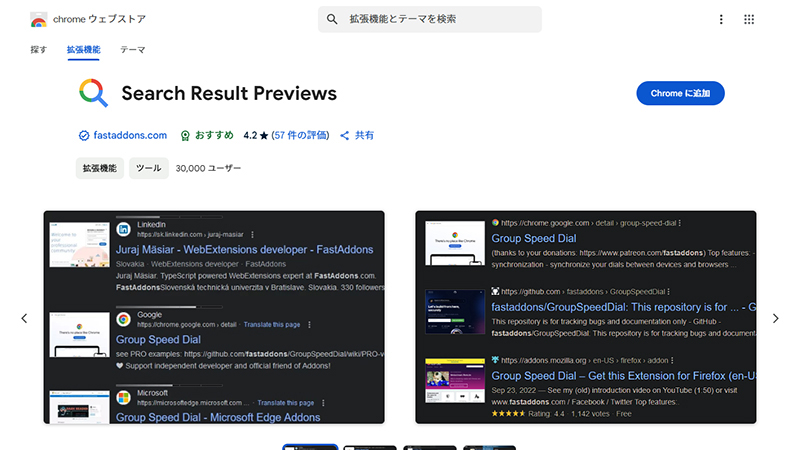The image size is (800, 450).
Task: Click the おすすめ featured badge
Action: pyautogui.click(x=207, y=135)
